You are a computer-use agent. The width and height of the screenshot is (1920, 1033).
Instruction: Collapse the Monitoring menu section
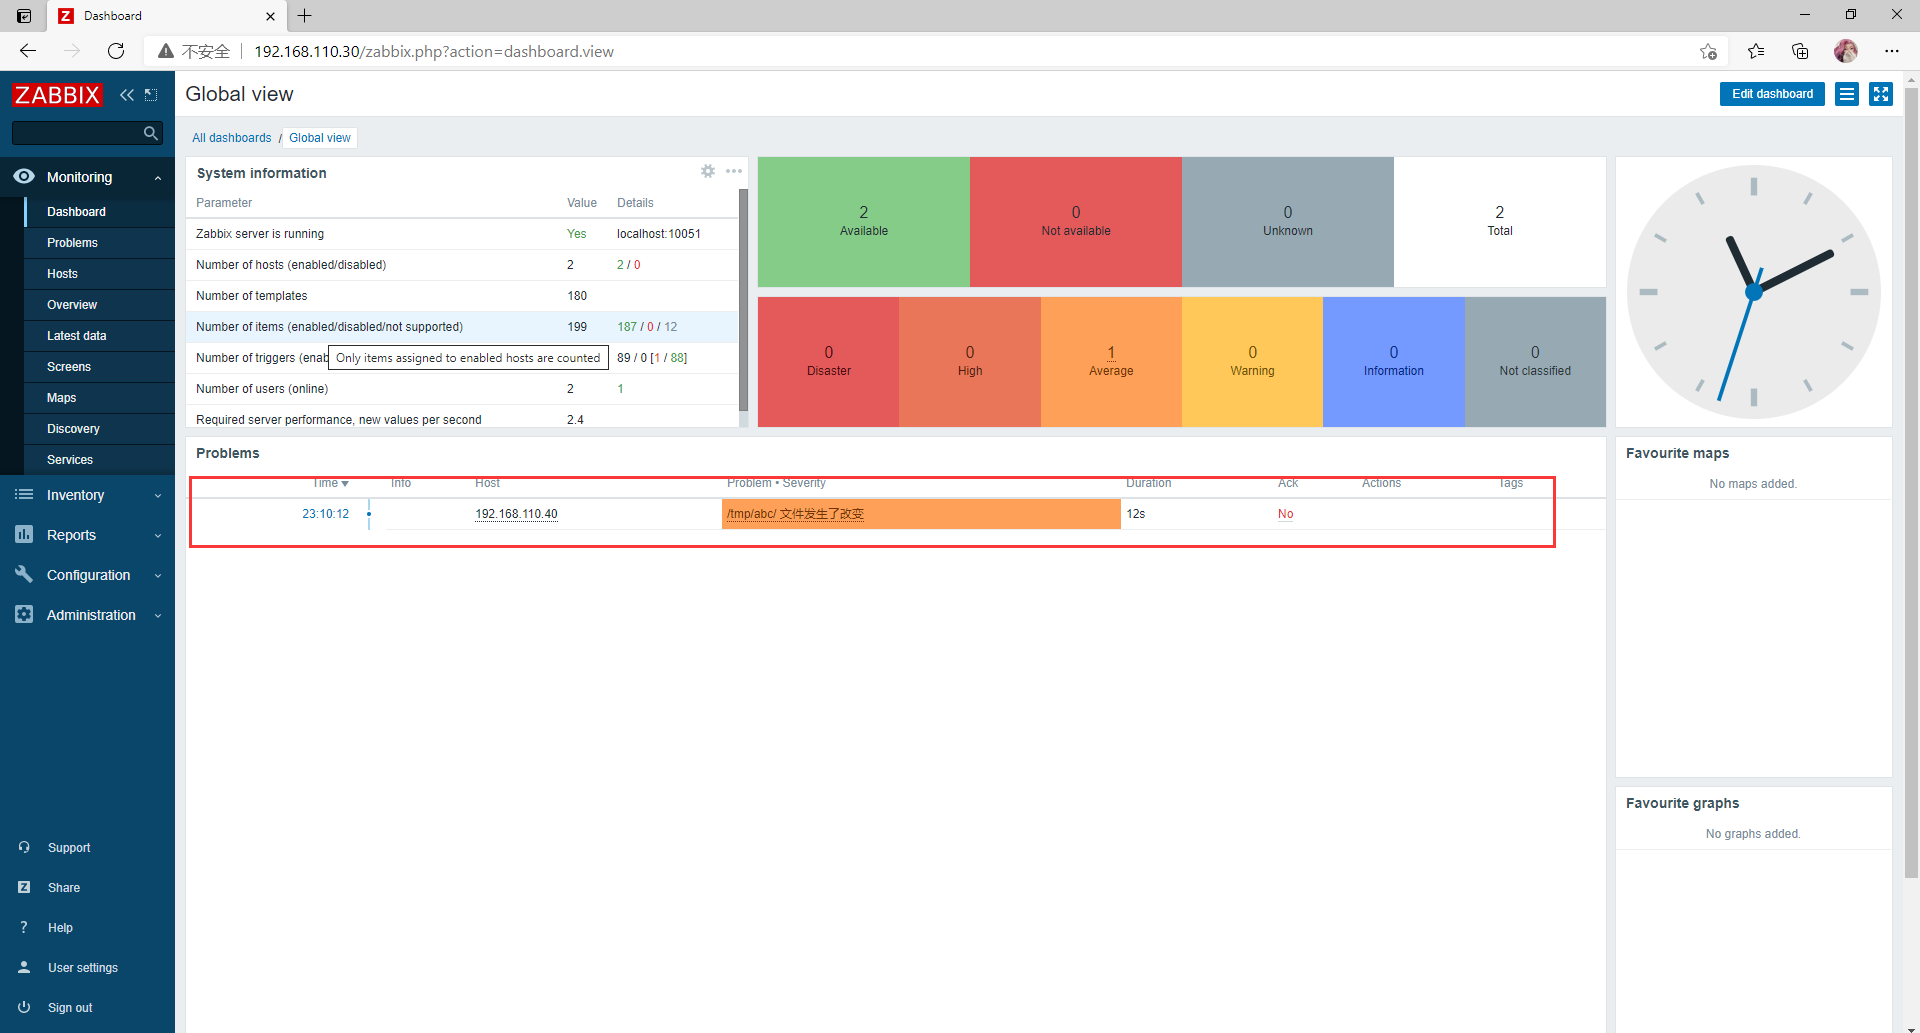[158, 178]
